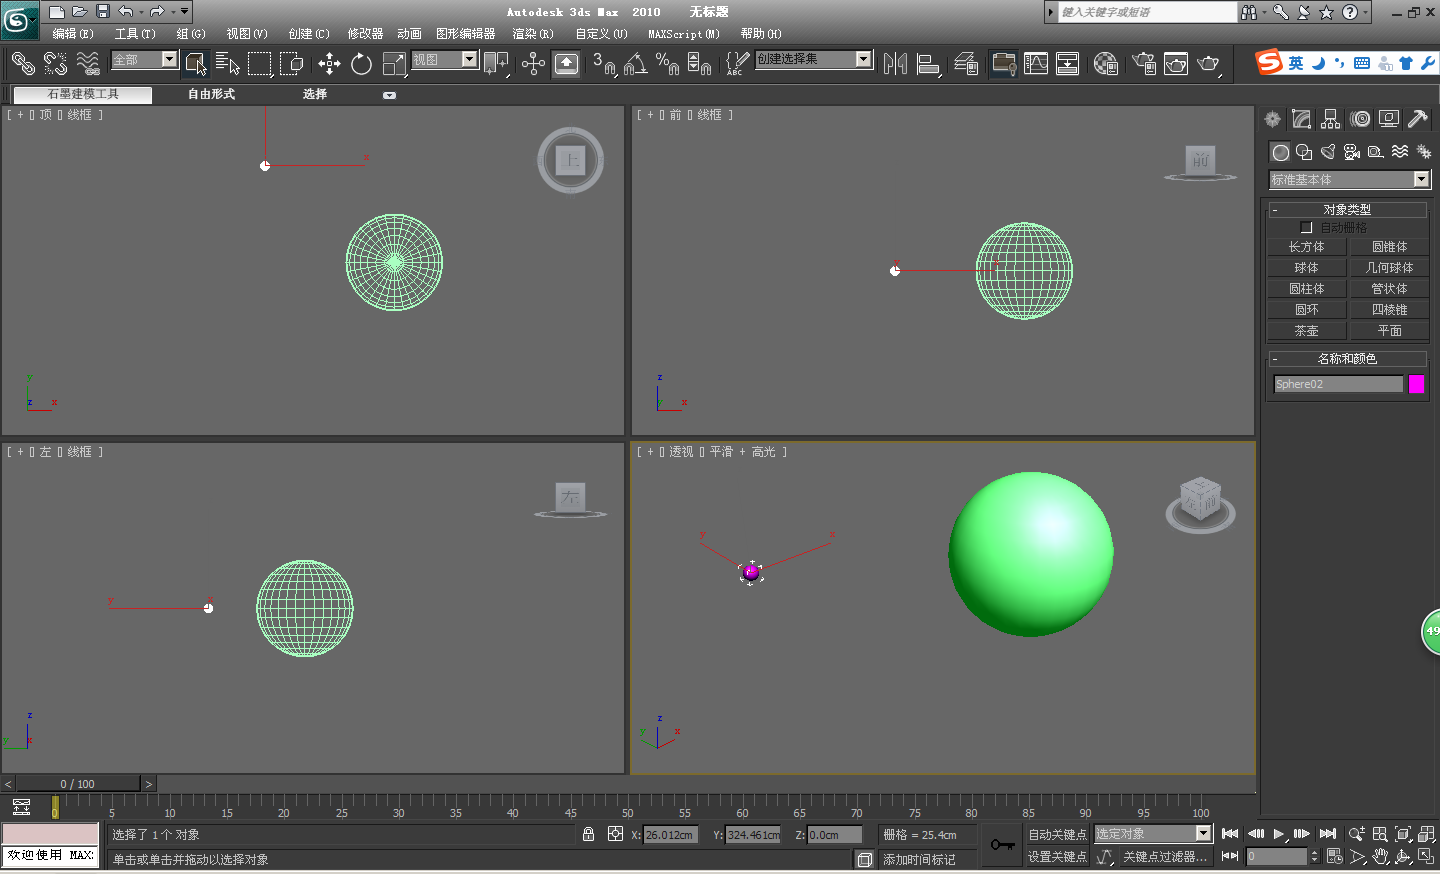Enable the 自动栅格 checkbox
This screenshot has height=874, width=1440.
1306,228
